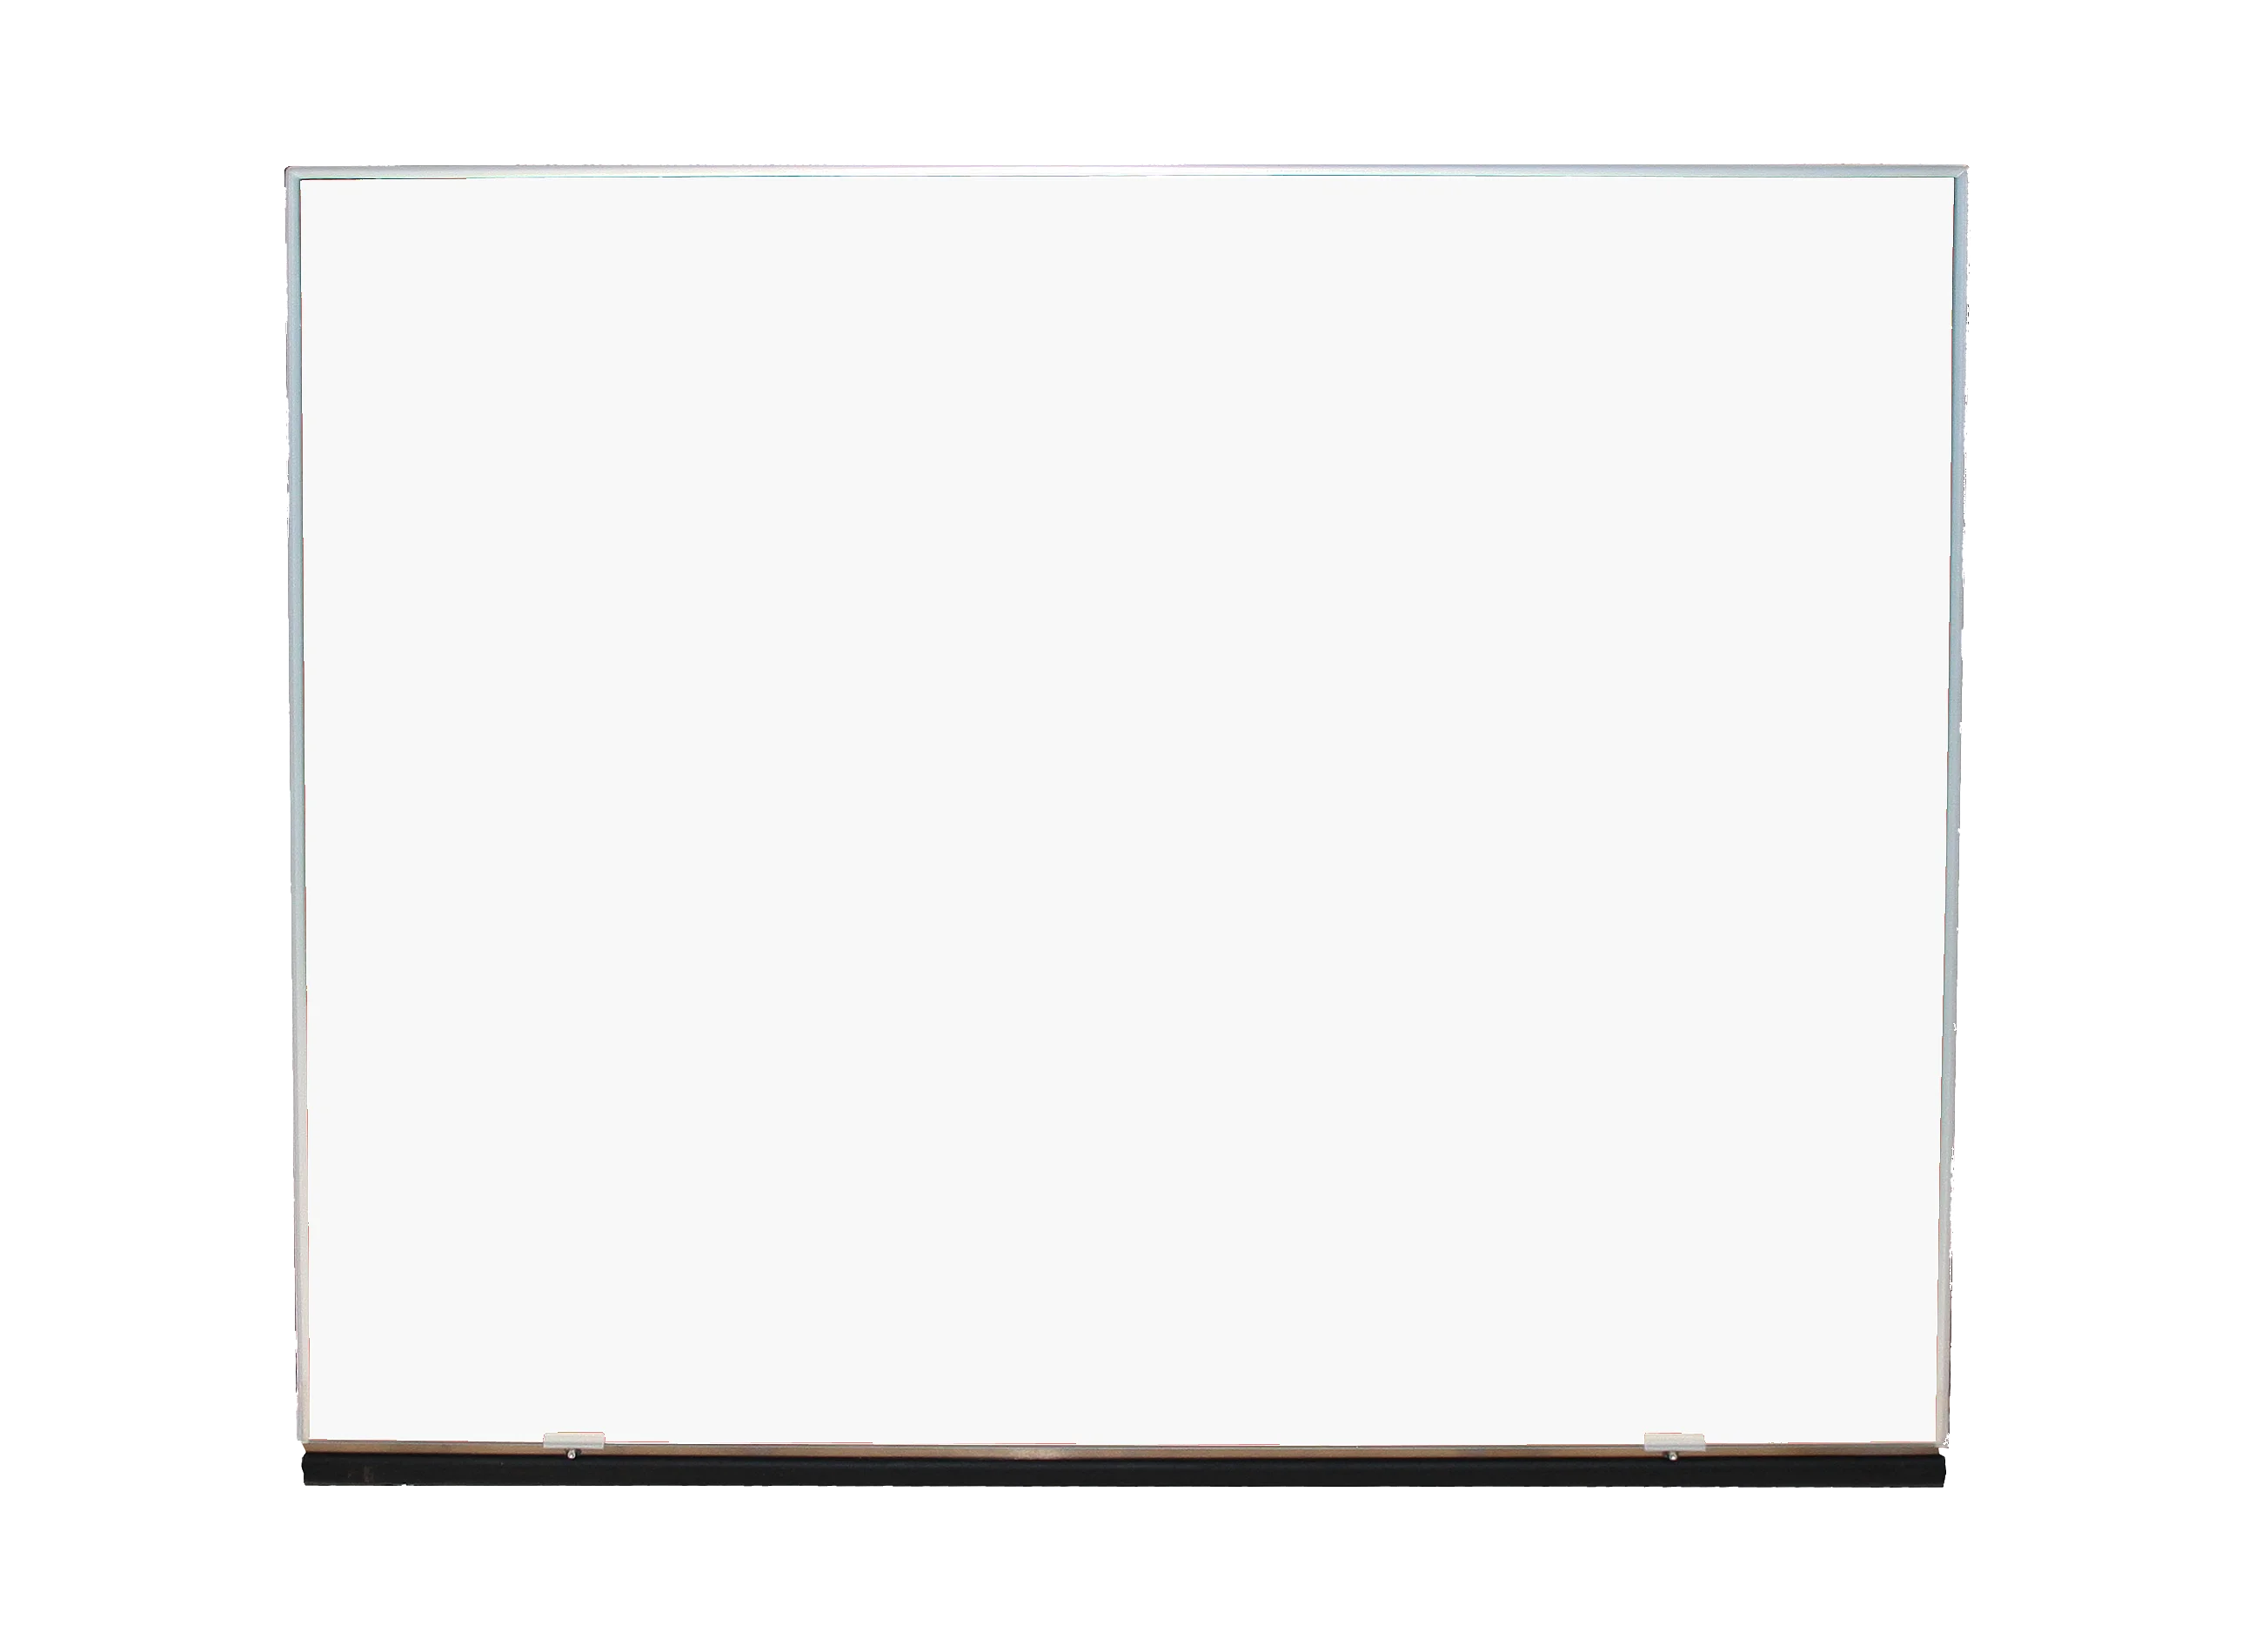Click the top-right corner of whiteboard frame

(x=1962, y=168)
